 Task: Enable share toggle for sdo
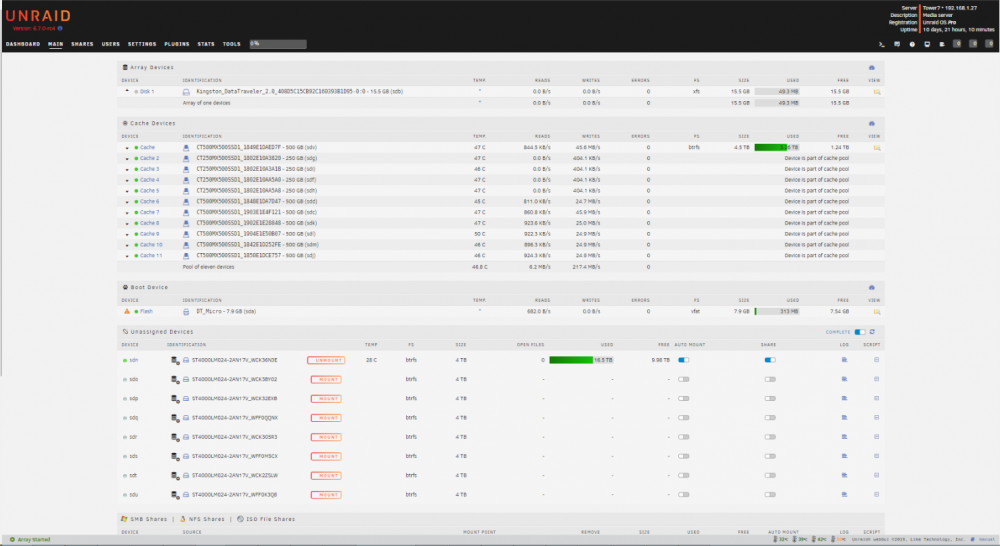[770, 379]
